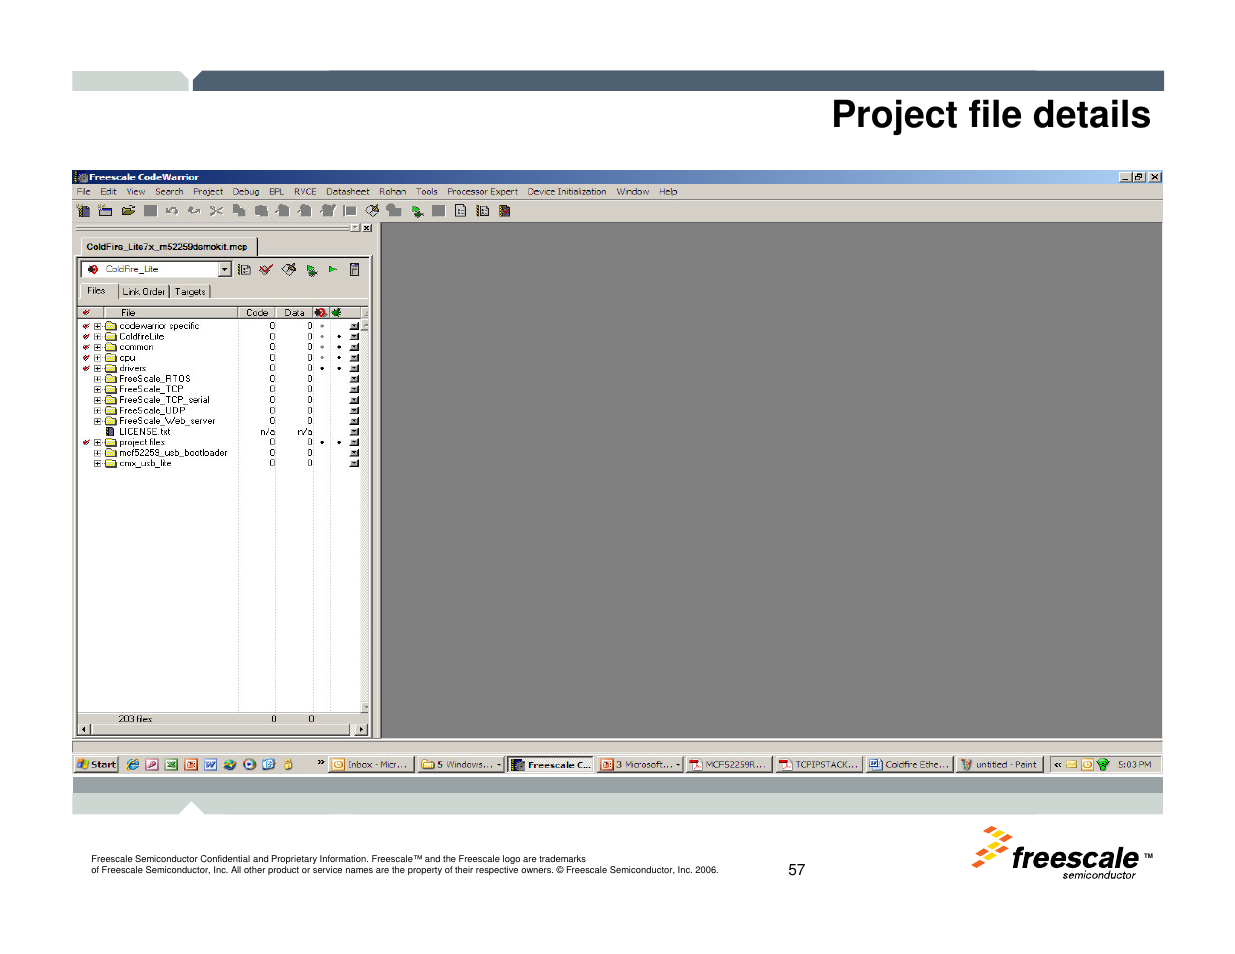Viewport: 1235px width, 954px height.
Task: Click the horizontal scrollbar right arrow in project panel
Action: (362, 730)
